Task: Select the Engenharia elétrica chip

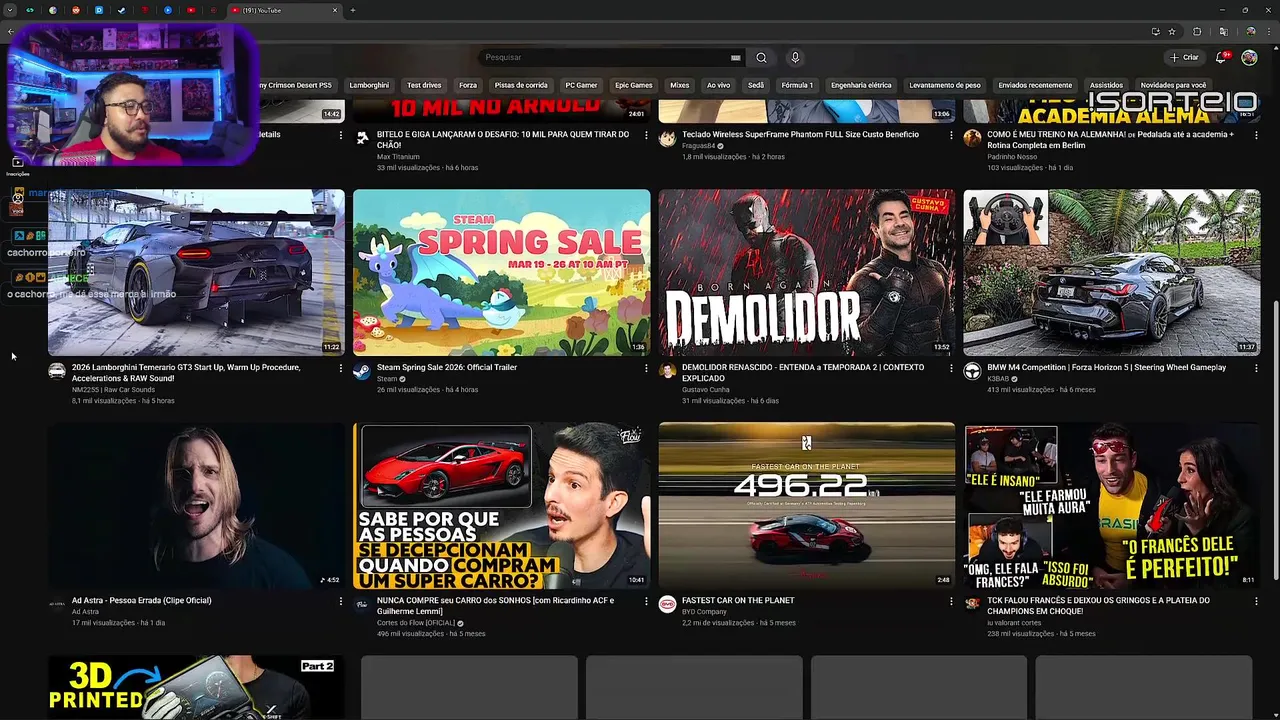Action: coord(861,85)
